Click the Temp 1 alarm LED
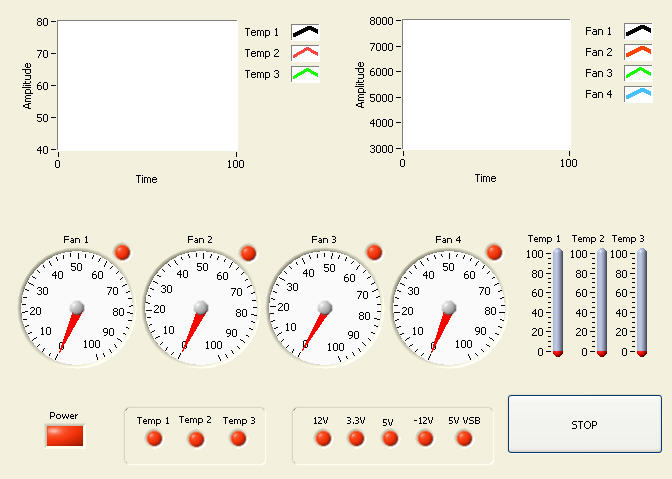This screenshot has height=479, width=672. click(x=154, y=438)
